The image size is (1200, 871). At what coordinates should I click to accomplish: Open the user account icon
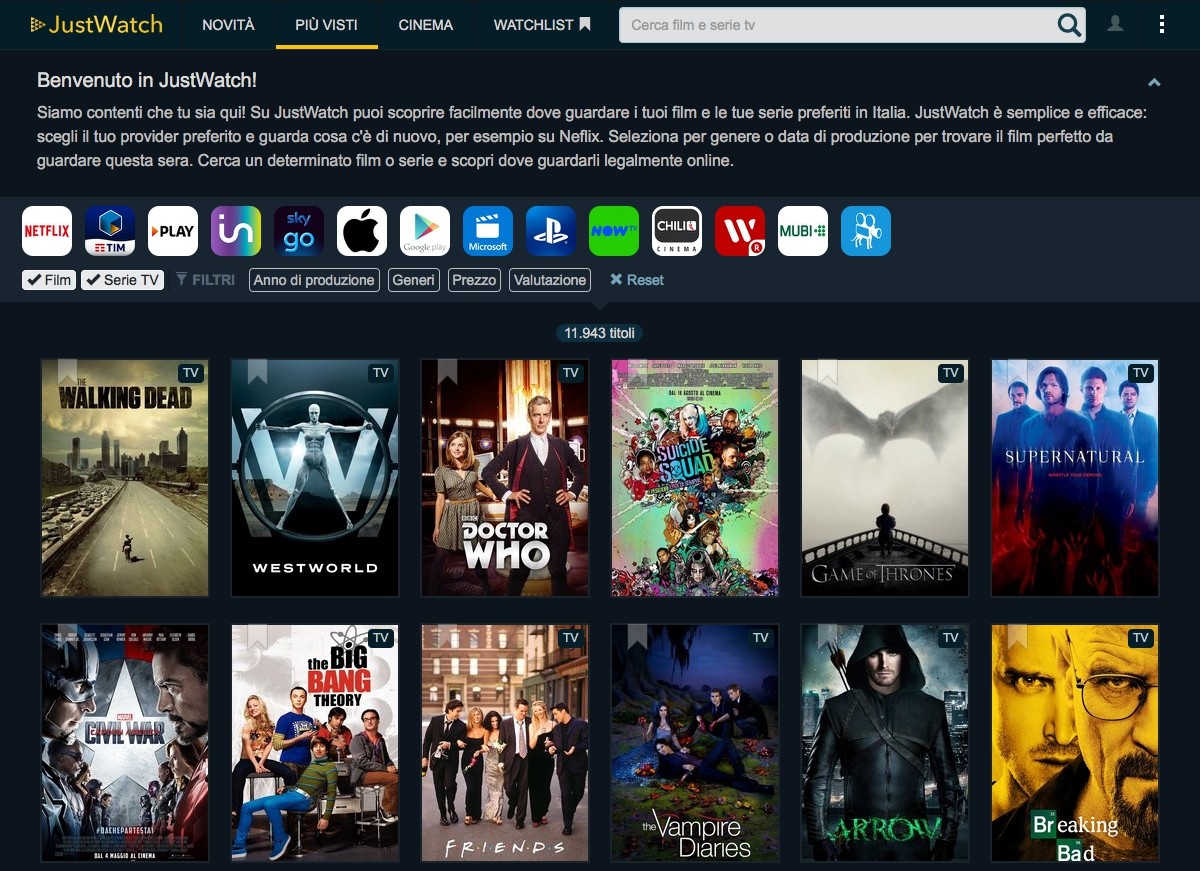(1115, 24)
